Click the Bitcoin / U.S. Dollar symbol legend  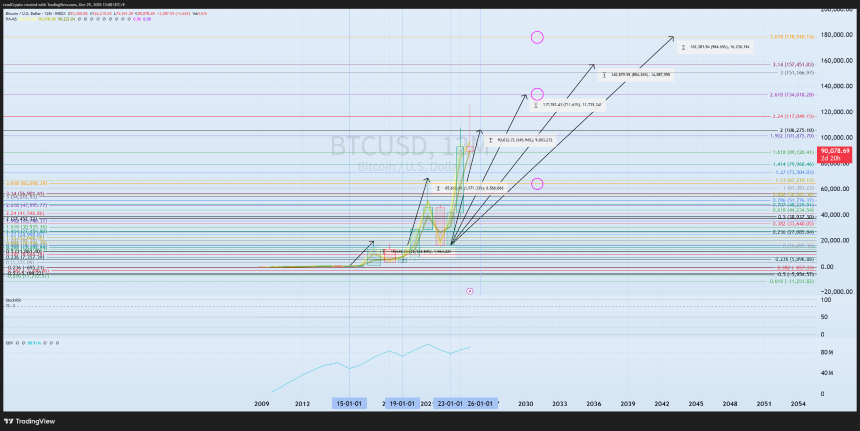coord(36,12)
